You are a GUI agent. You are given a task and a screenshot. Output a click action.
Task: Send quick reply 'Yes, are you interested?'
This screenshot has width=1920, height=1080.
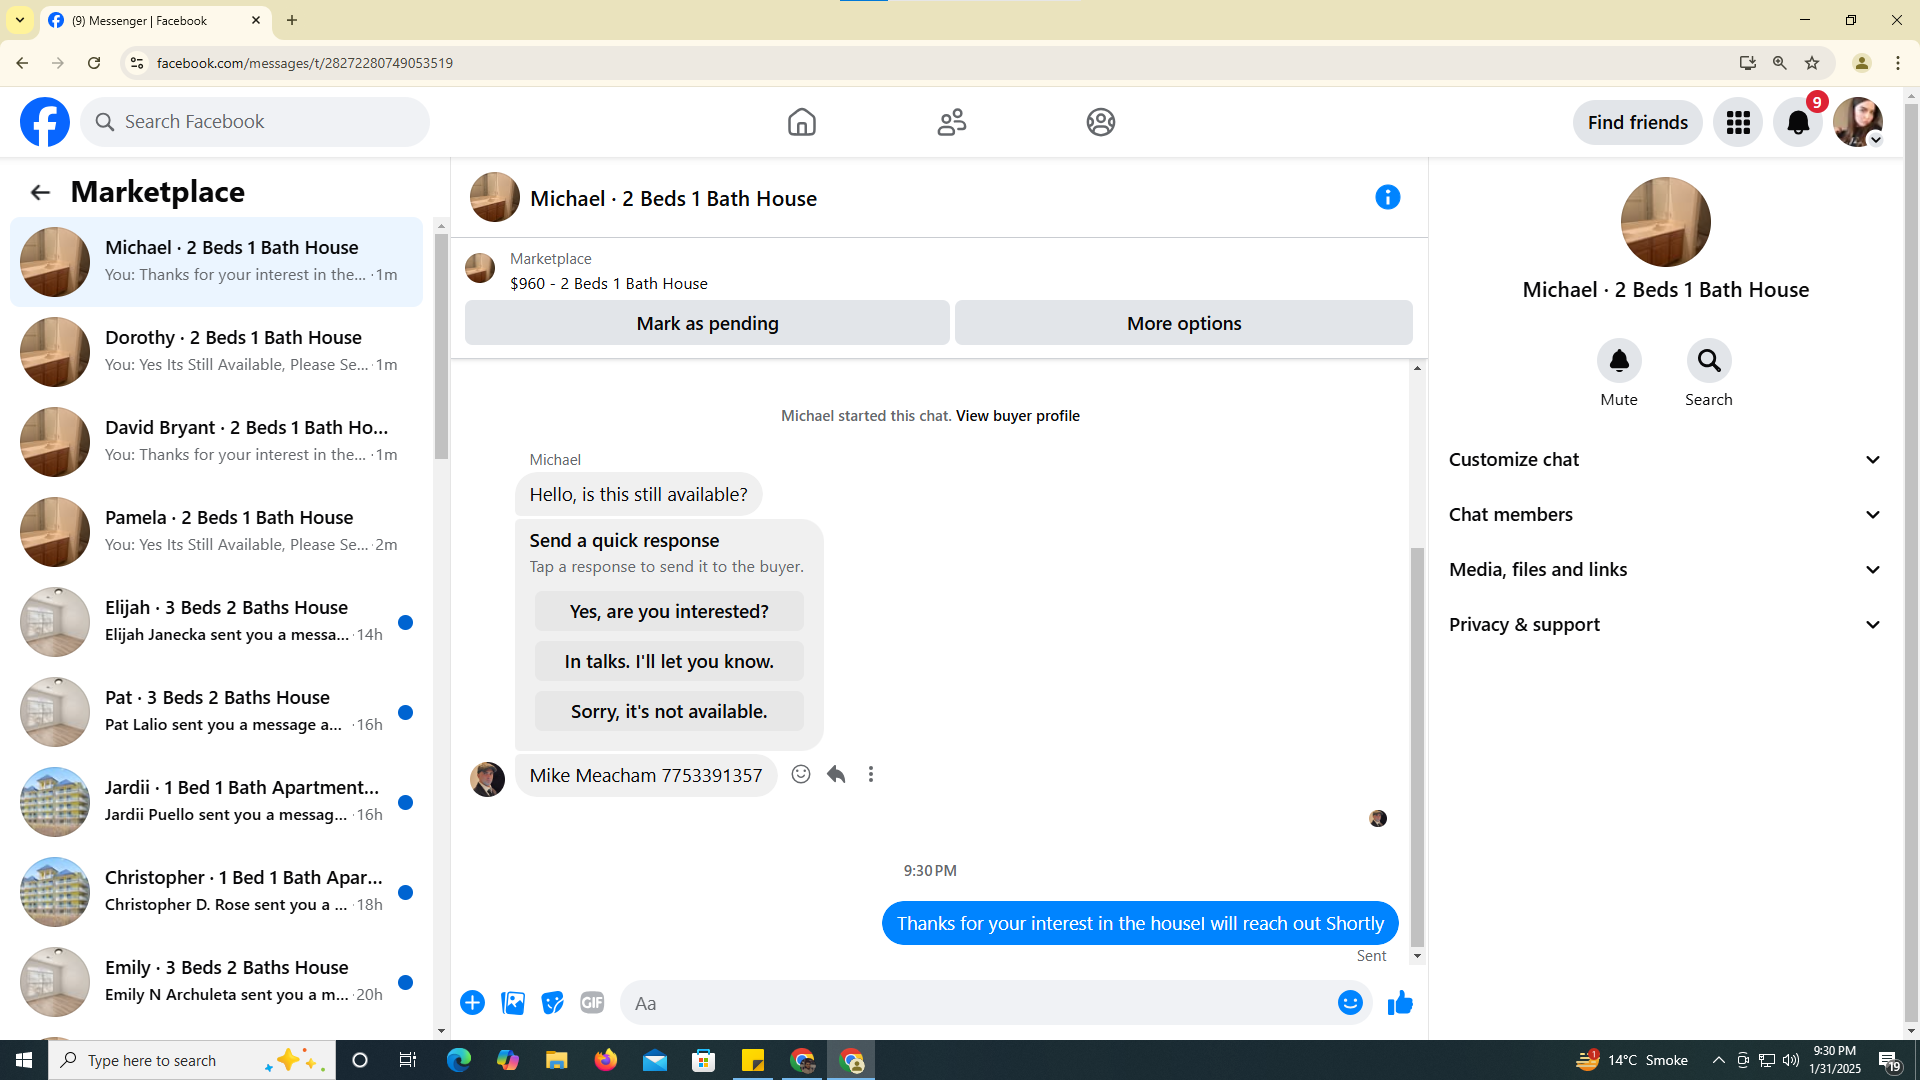pos(669,611)
